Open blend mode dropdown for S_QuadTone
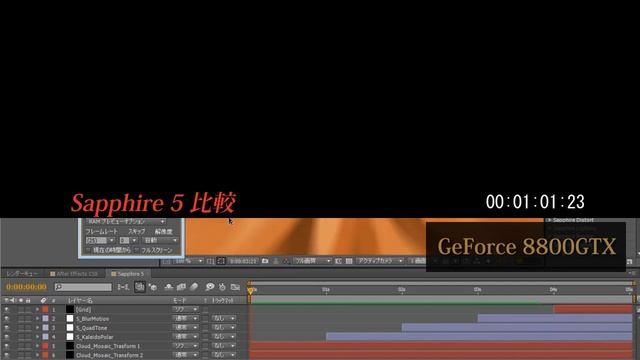 point(185,328)
